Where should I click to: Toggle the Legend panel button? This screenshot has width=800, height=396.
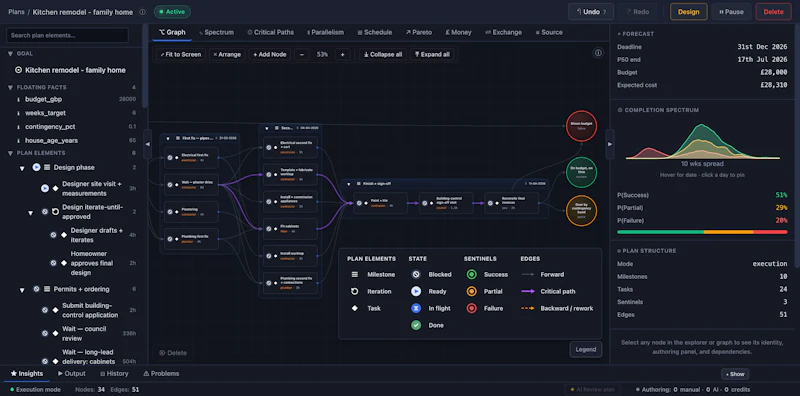pos(586,350)
